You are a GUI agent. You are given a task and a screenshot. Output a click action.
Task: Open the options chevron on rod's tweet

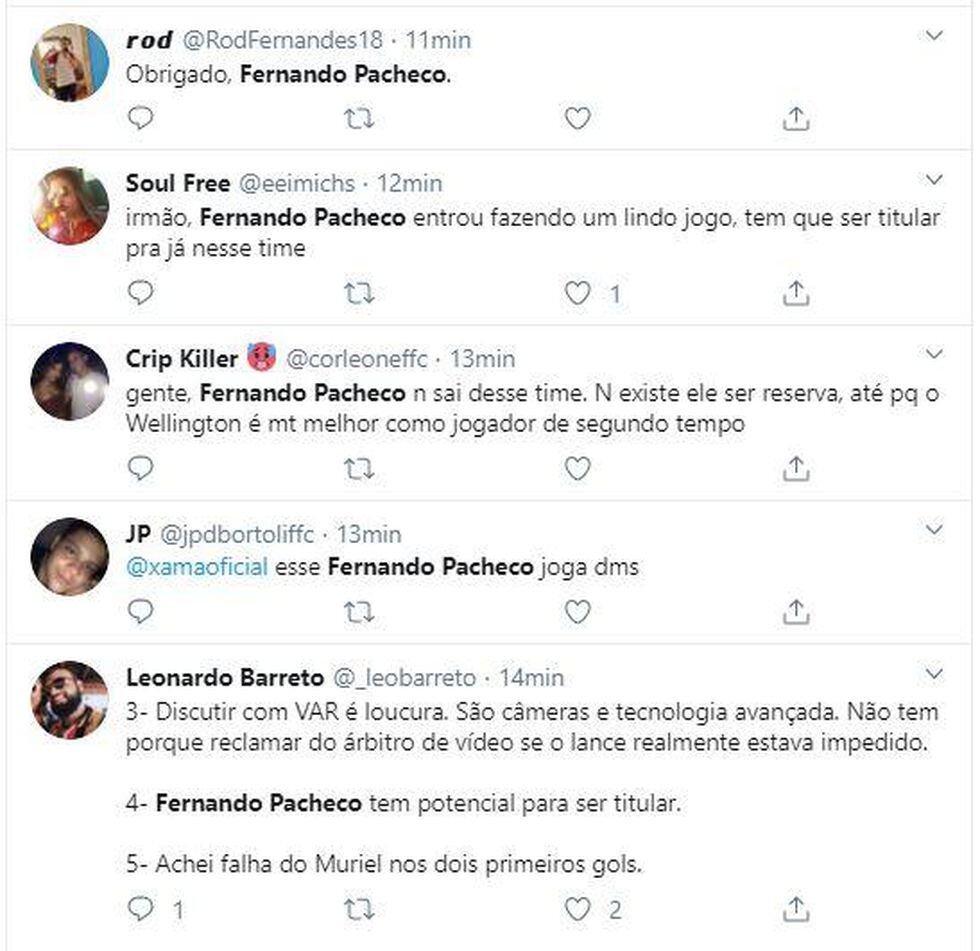coord(934,37)
